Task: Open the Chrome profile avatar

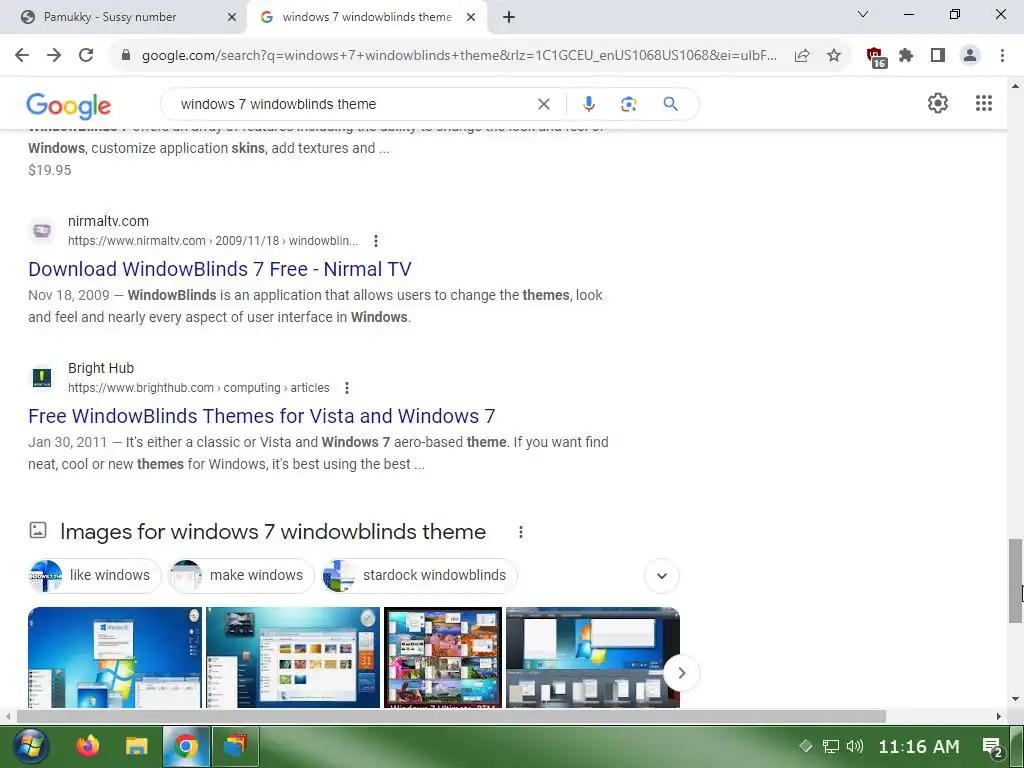Action: 970,56
